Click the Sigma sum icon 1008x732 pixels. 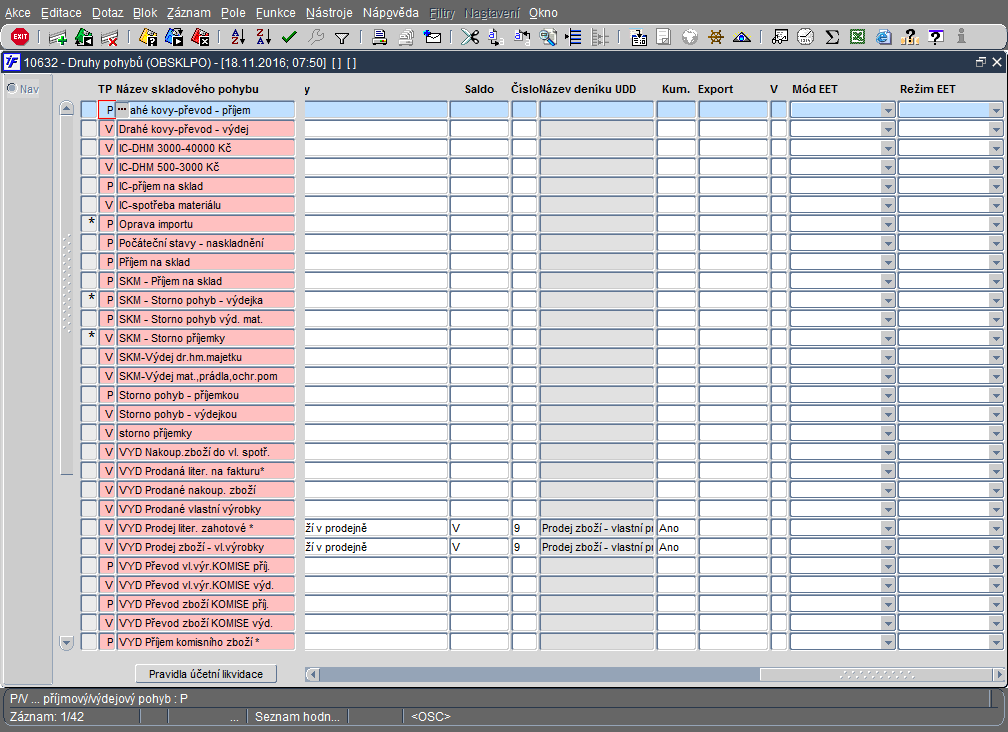pyautogui.click(x=832, y=37)
